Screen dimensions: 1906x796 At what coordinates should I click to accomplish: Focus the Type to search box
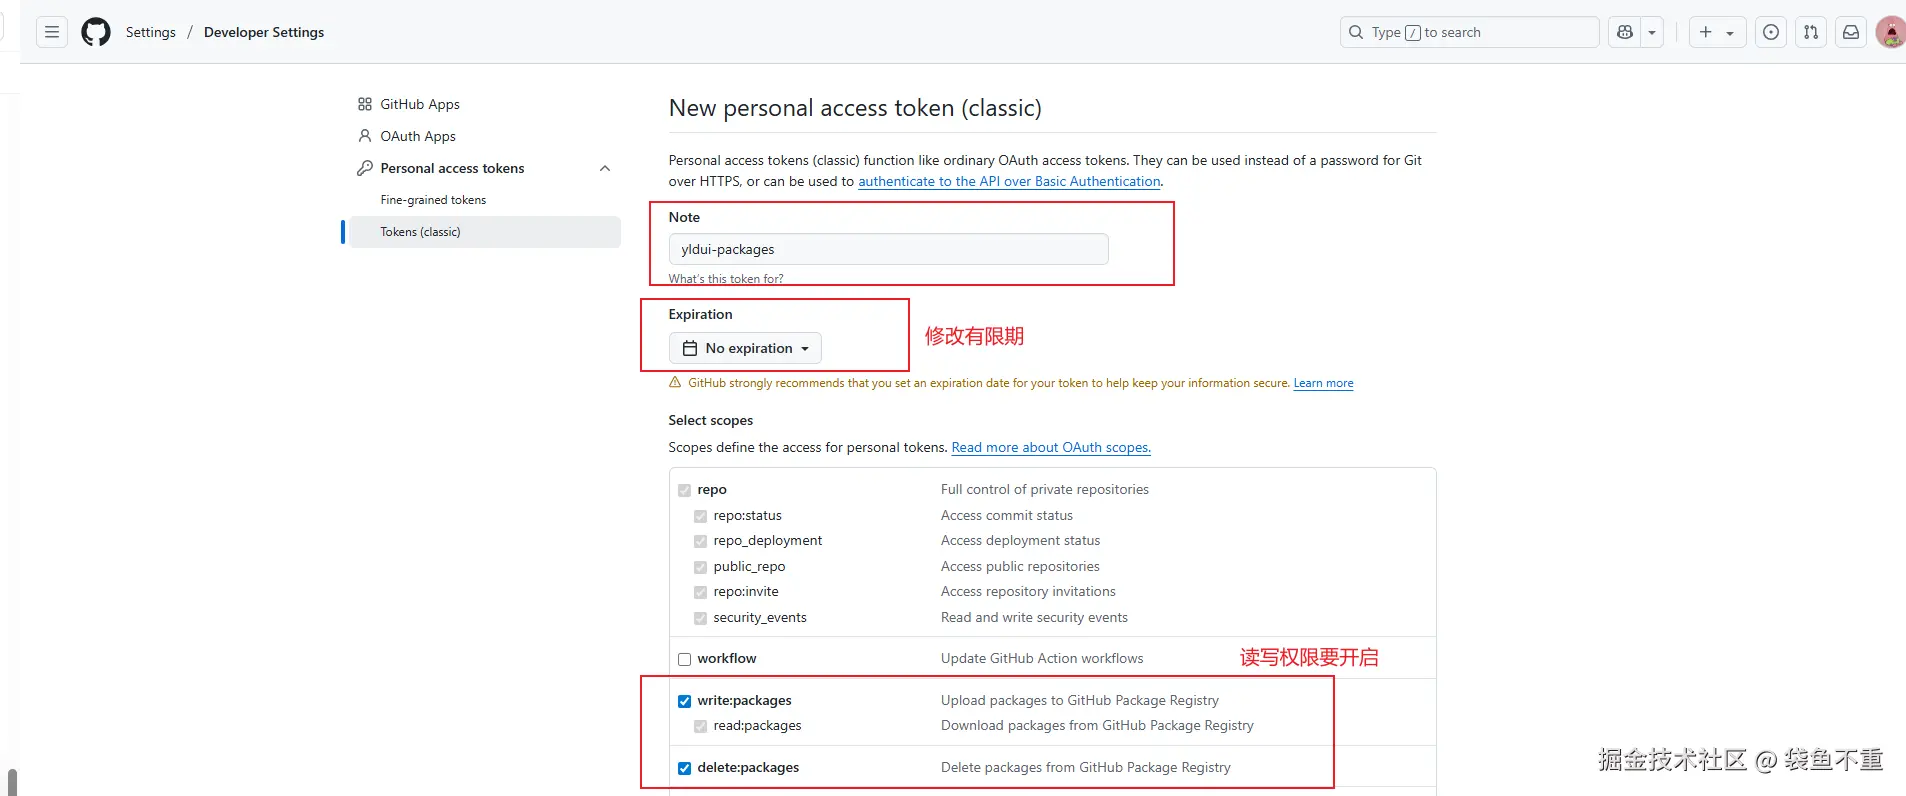1469,32
